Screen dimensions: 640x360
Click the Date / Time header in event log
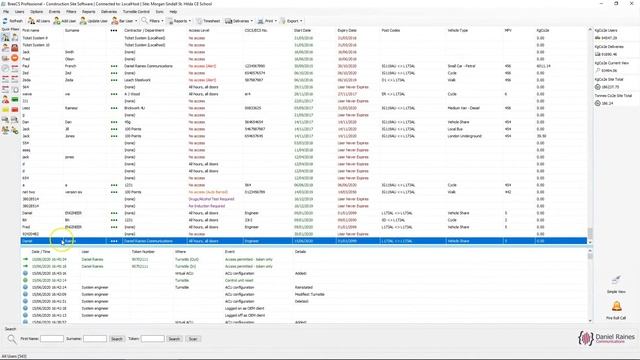(41, 252)
